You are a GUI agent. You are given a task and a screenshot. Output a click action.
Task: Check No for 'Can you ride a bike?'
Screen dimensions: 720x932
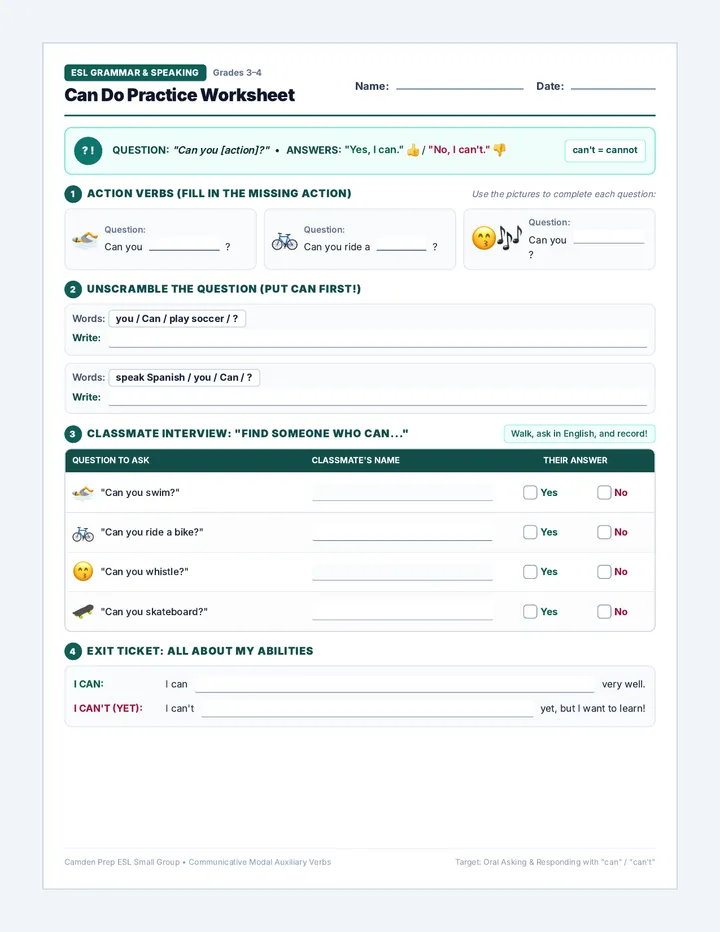pos(604,532)
